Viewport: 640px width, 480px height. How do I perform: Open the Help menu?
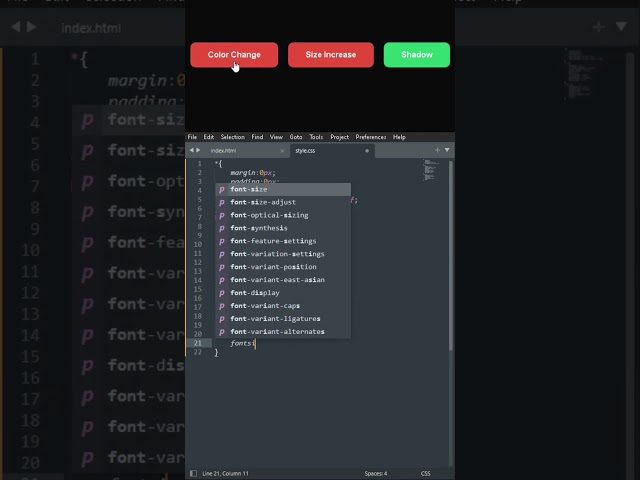coord(399,137)
